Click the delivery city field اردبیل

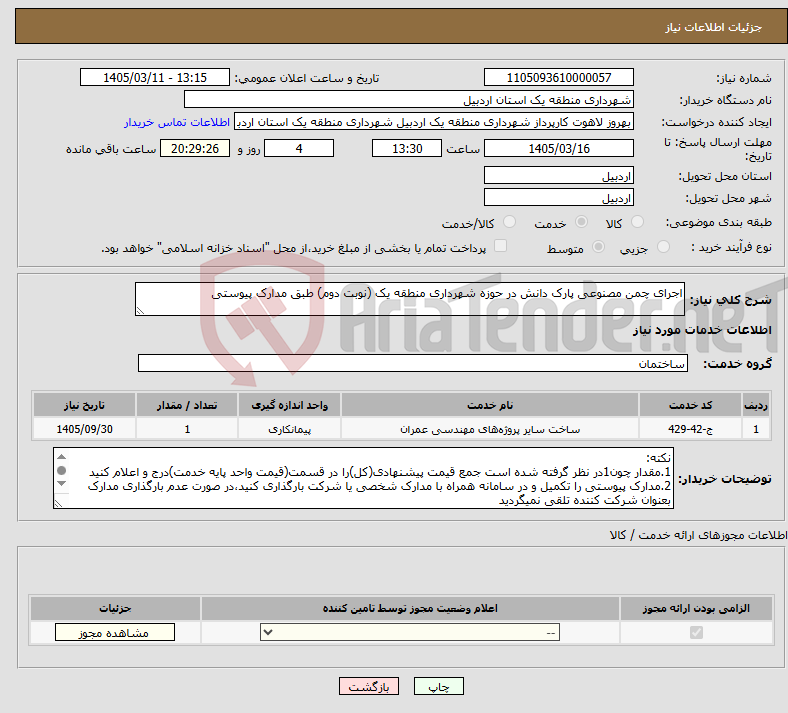[x=558, y=197]
